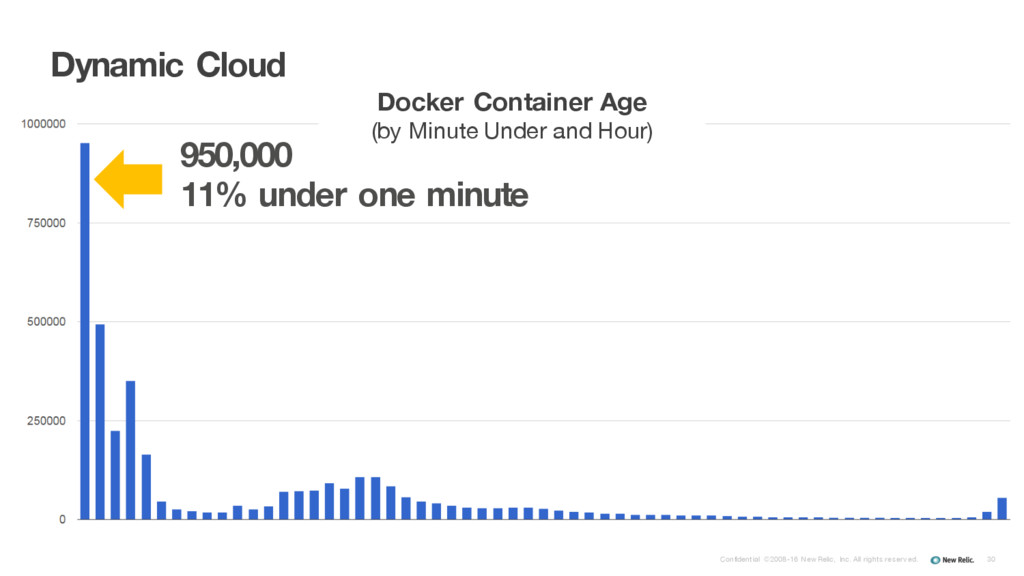Click the 950,000 annotation text

[236, 155]
